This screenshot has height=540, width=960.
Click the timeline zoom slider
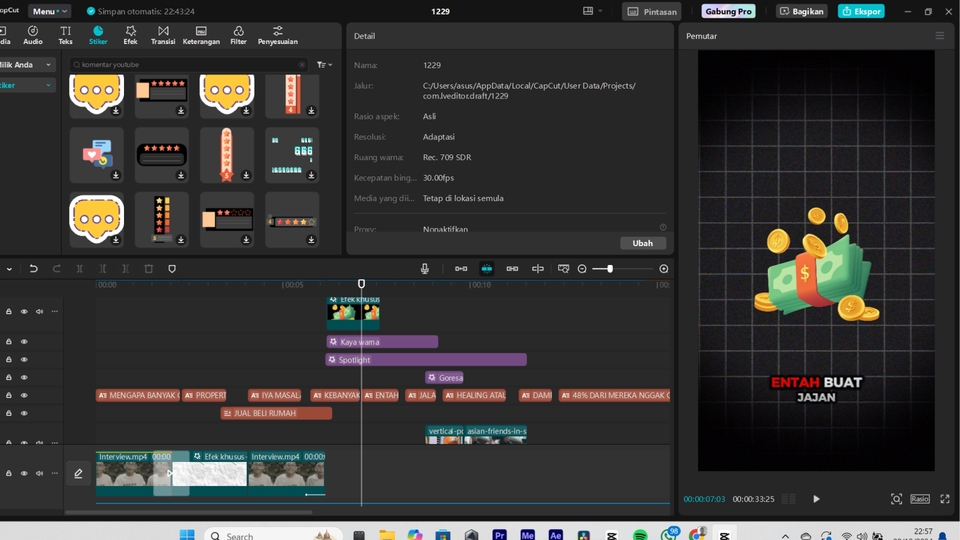point(622,269)
